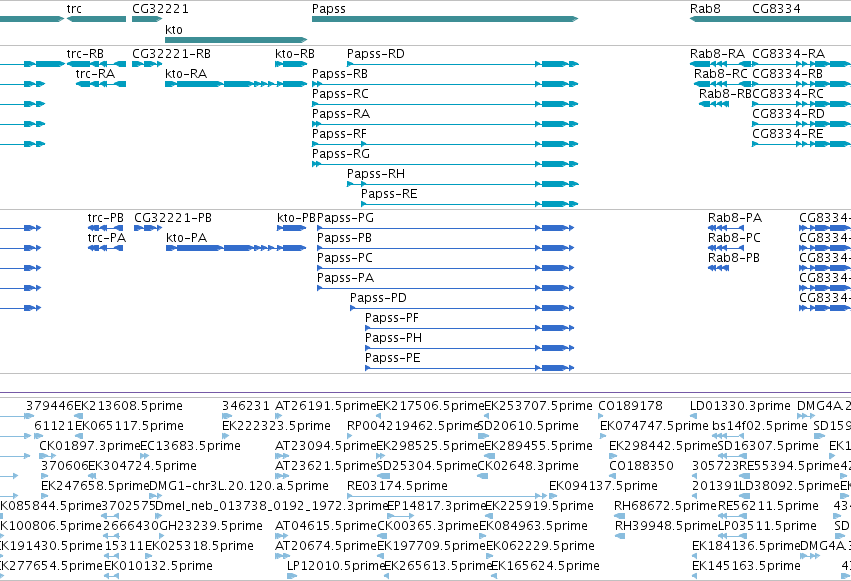Select protein label Rab8-PA
Viewport: 851px width, 581px height.
(735, 218)
